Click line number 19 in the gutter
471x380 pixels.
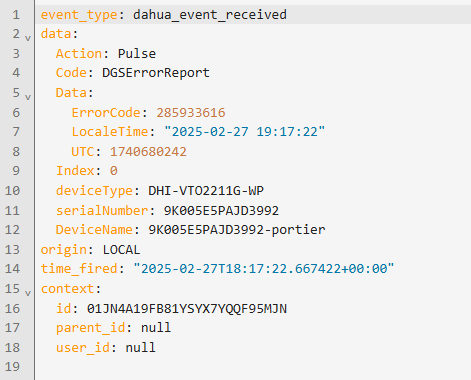pyautogui.click(x=12, y=367)
